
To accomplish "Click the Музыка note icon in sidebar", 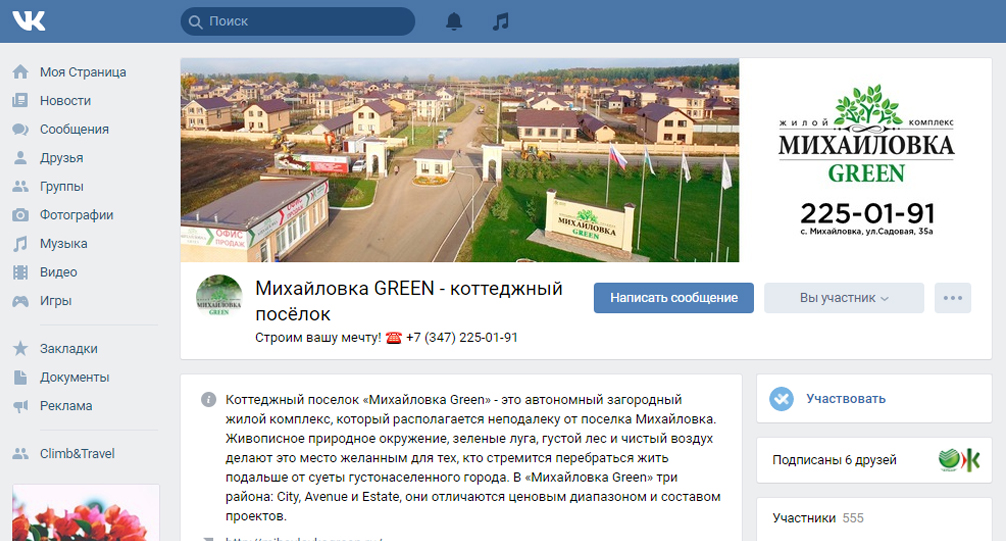I will [21, 243].
